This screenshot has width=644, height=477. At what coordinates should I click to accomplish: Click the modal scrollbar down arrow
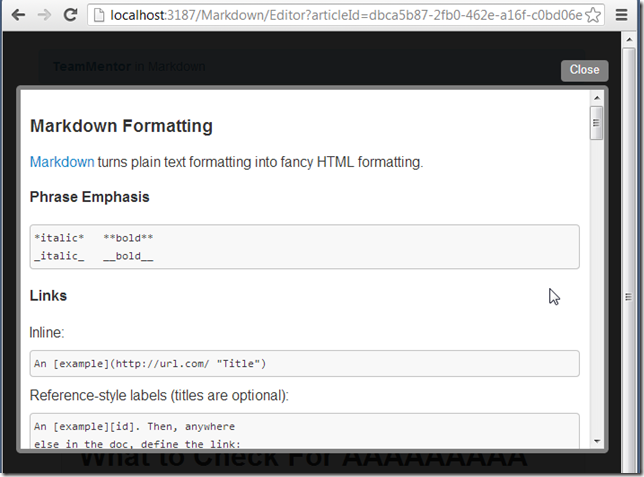[x=597, y=440]
